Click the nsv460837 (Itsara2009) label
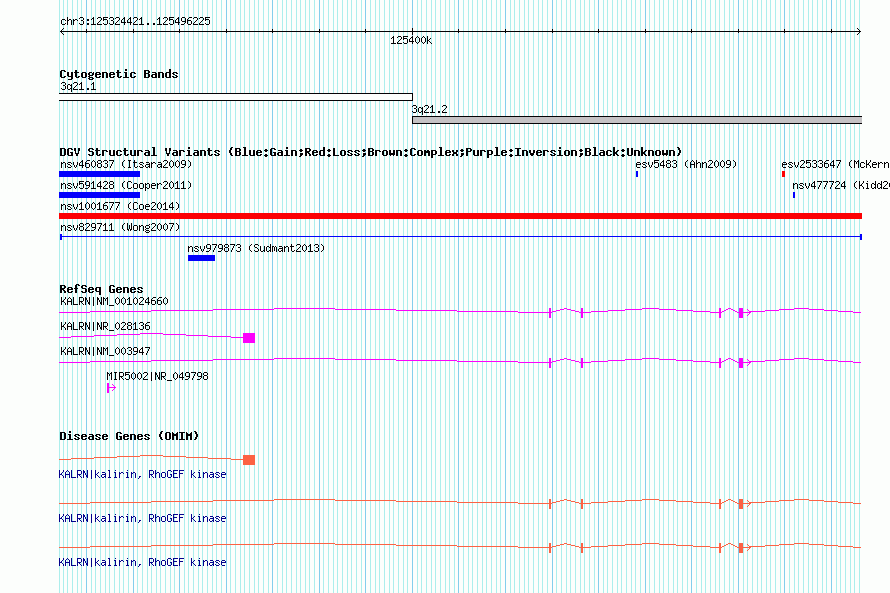 pos(126,164)
